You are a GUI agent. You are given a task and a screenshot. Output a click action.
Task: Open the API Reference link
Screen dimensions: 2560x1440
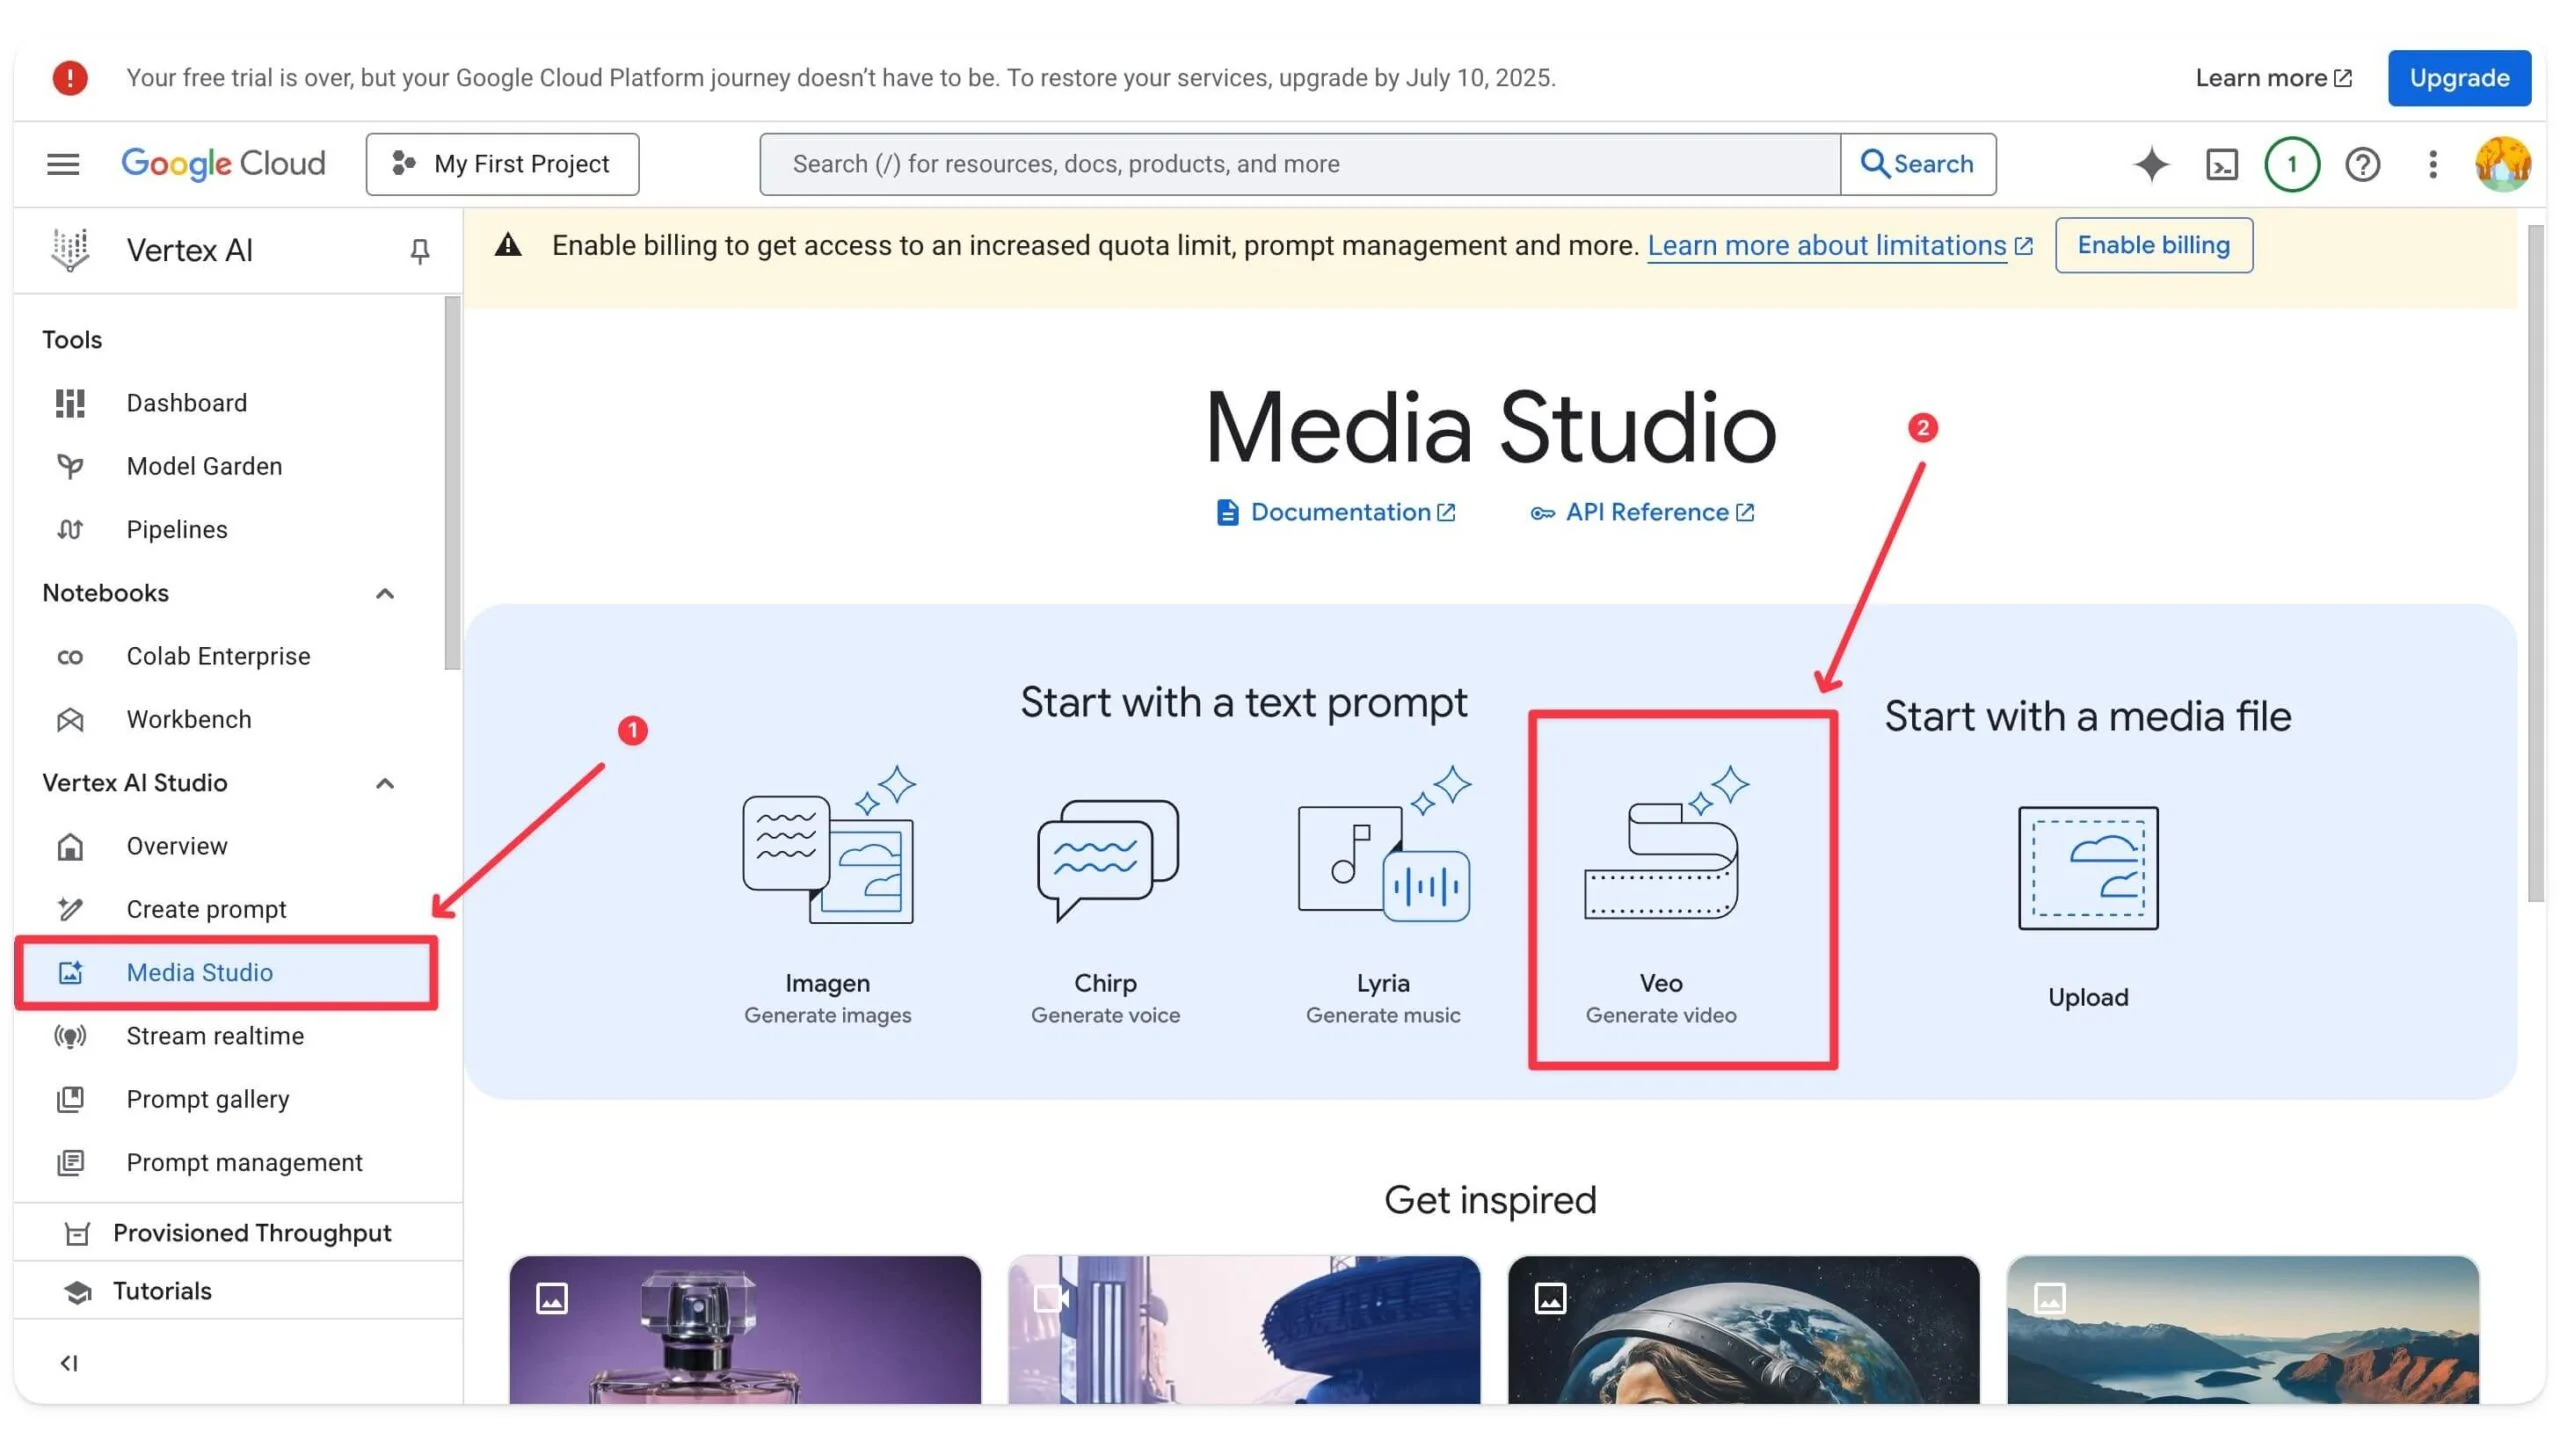pyautogui.click(x=1642, y=512)
